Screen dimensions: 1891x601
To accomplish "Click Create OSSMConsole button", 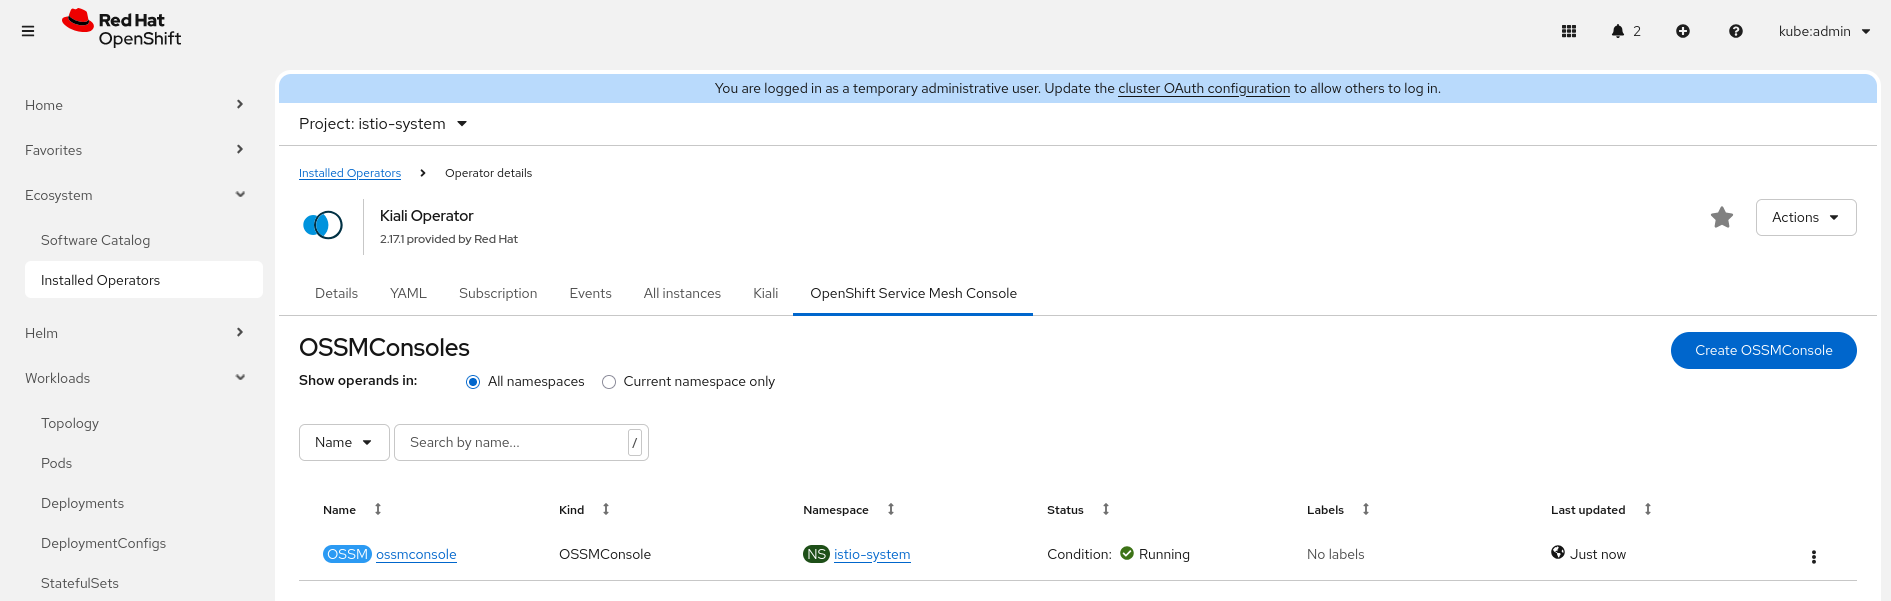I will 1763,350.
